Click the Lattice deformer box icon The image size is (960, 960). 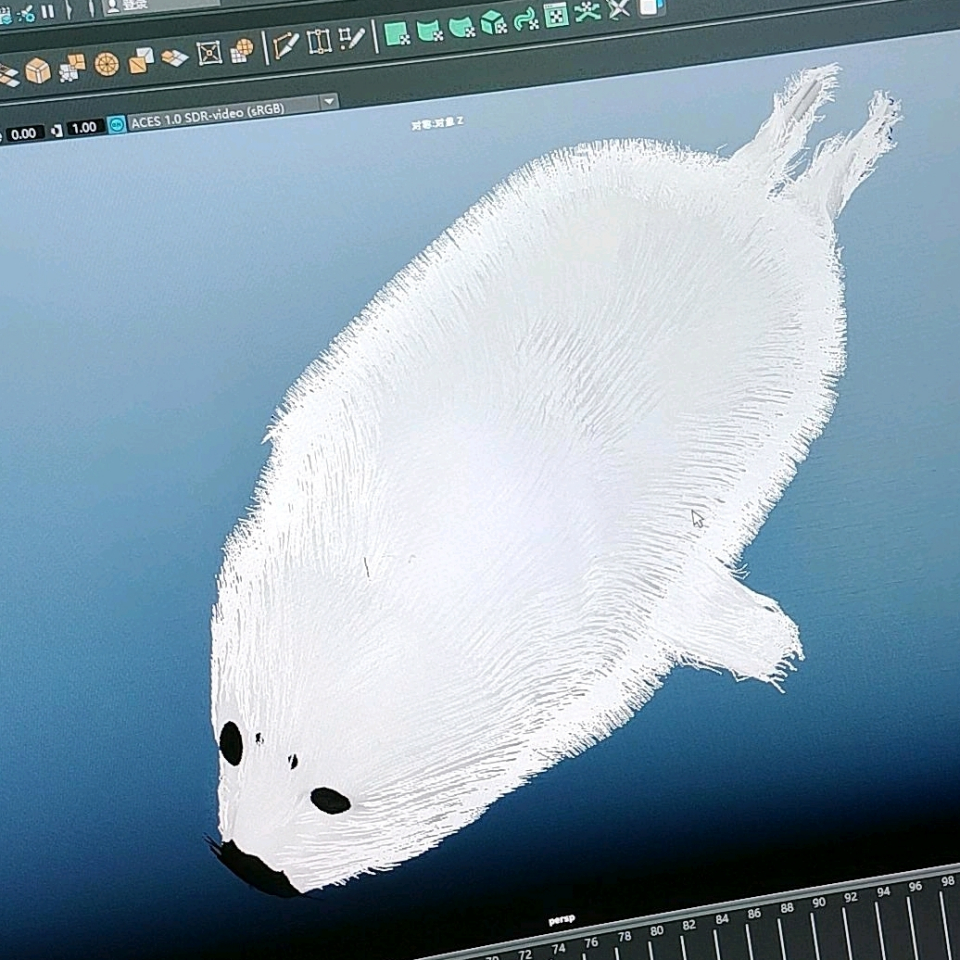pyautogui.click(x=209, y=53)
